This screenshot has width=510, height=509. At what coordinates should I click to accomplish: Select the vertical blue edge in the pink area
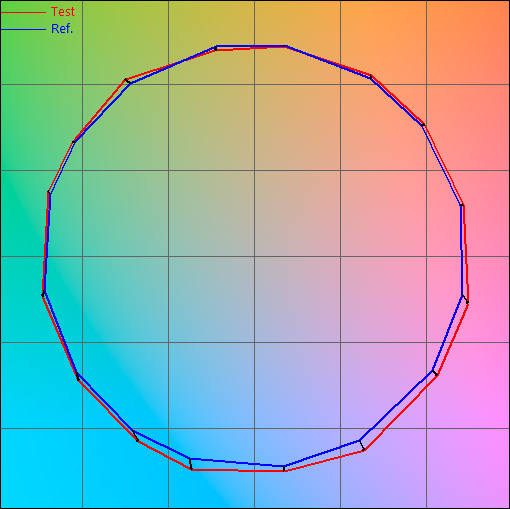[x=462, y=250]
